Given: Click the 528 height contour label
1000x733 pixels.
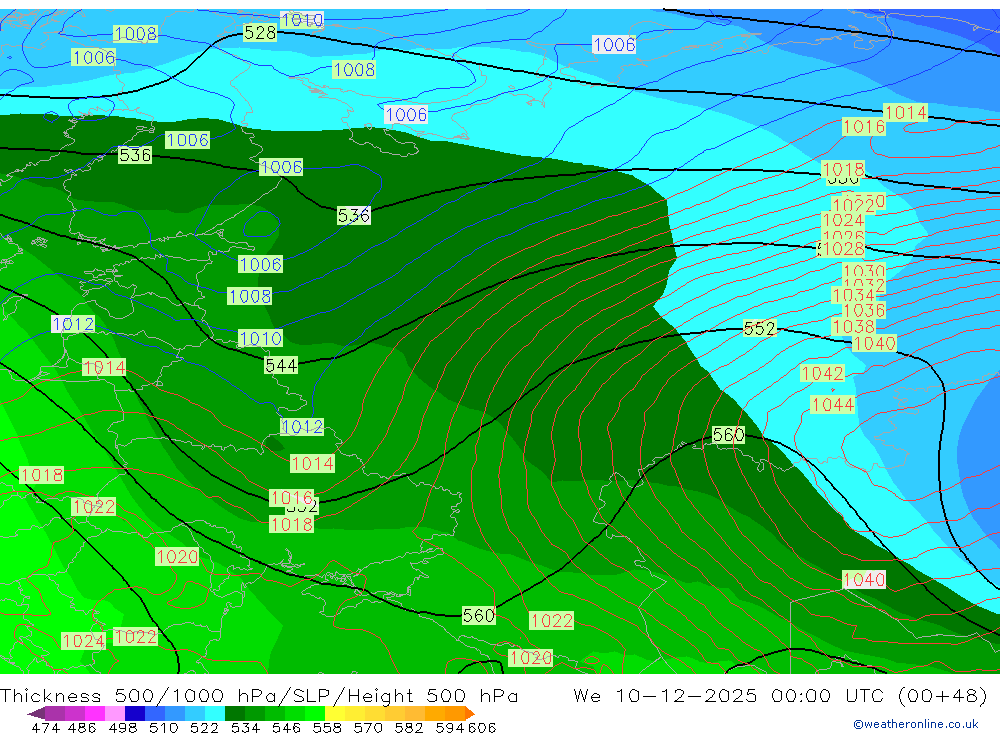Looking at the screenshot, I should [x=260, y=32].
